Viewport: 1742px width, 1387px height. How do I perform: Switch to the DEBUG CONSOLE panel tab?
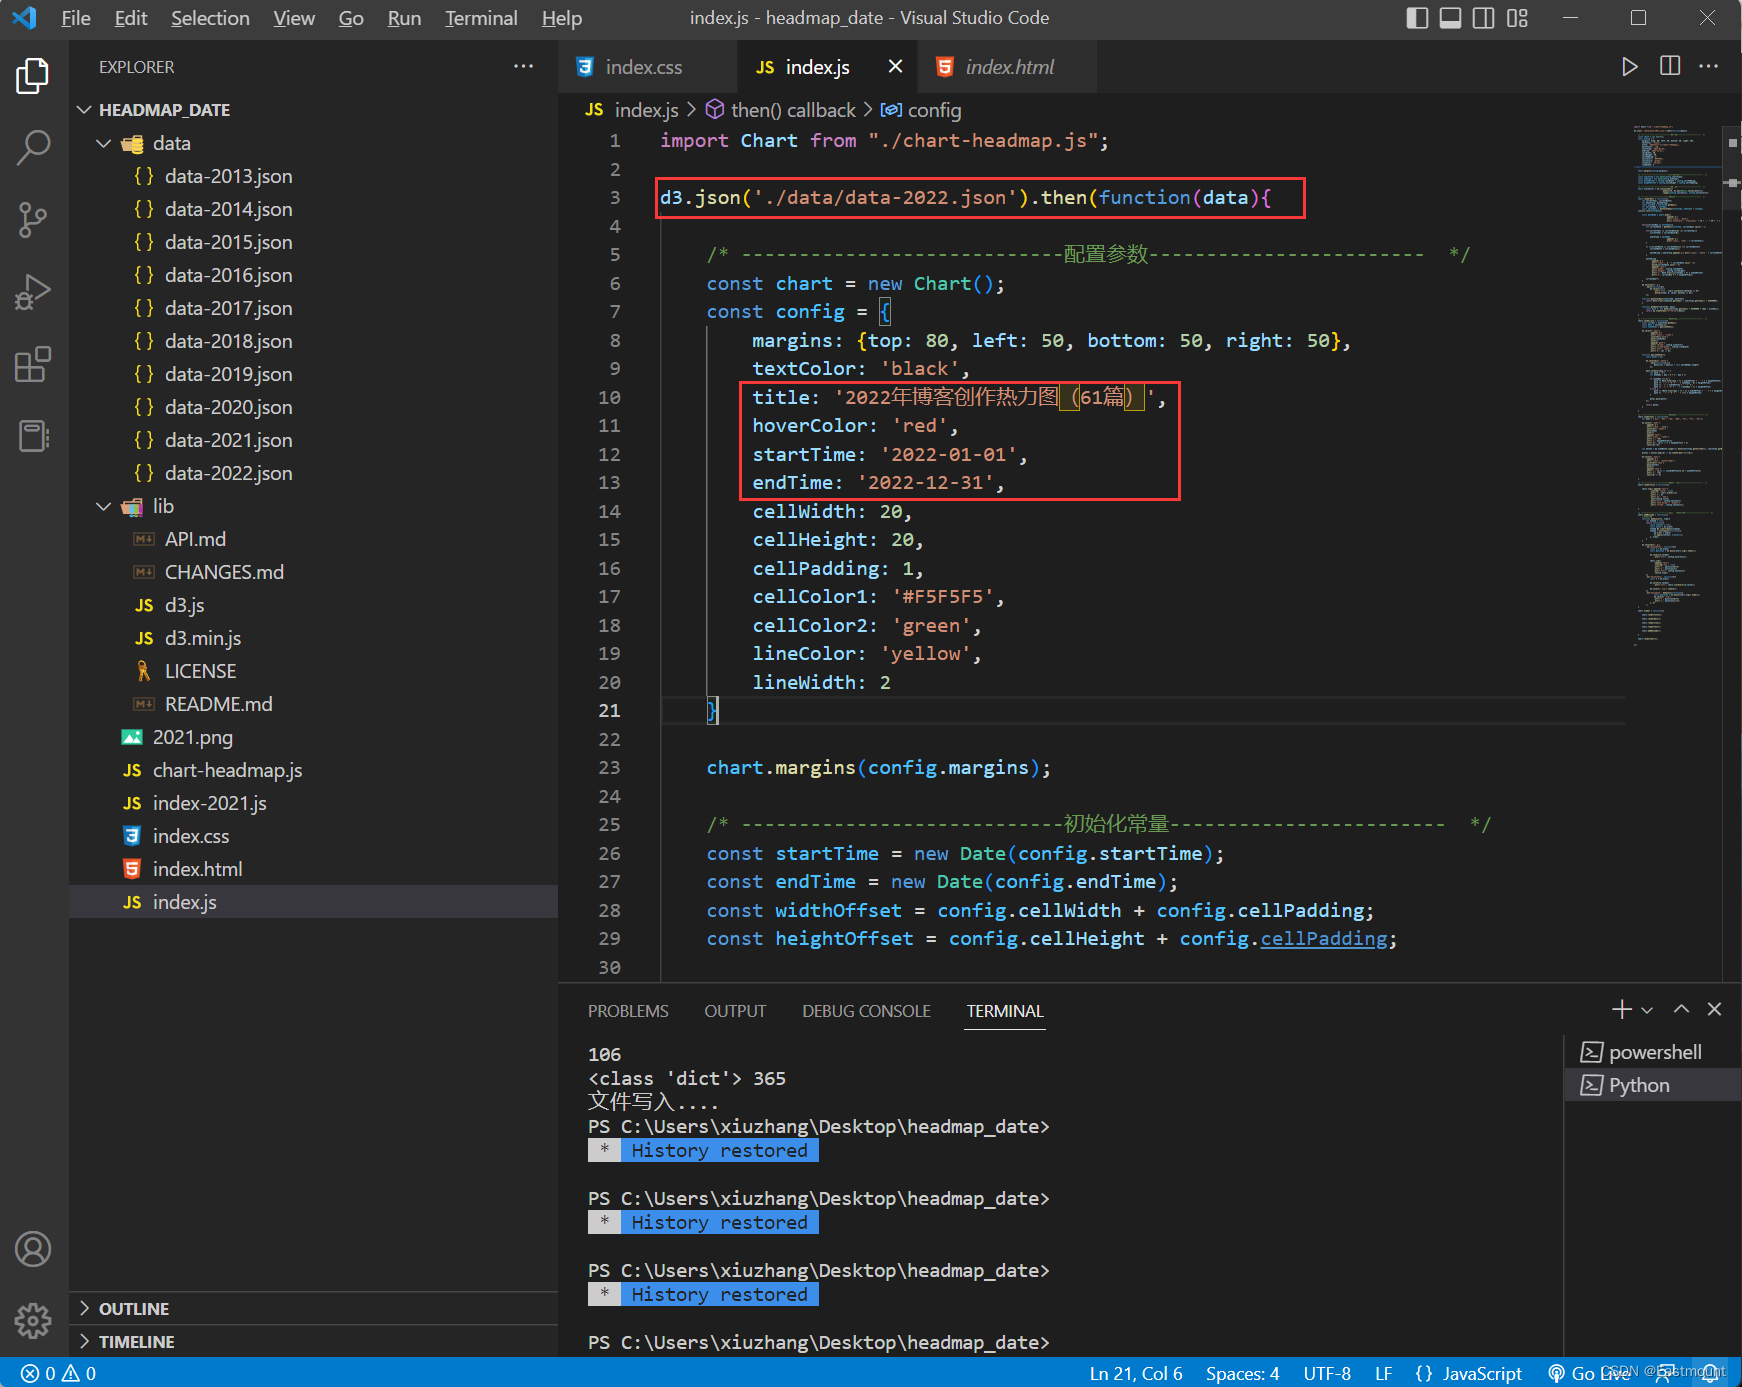pos(866,1011)
